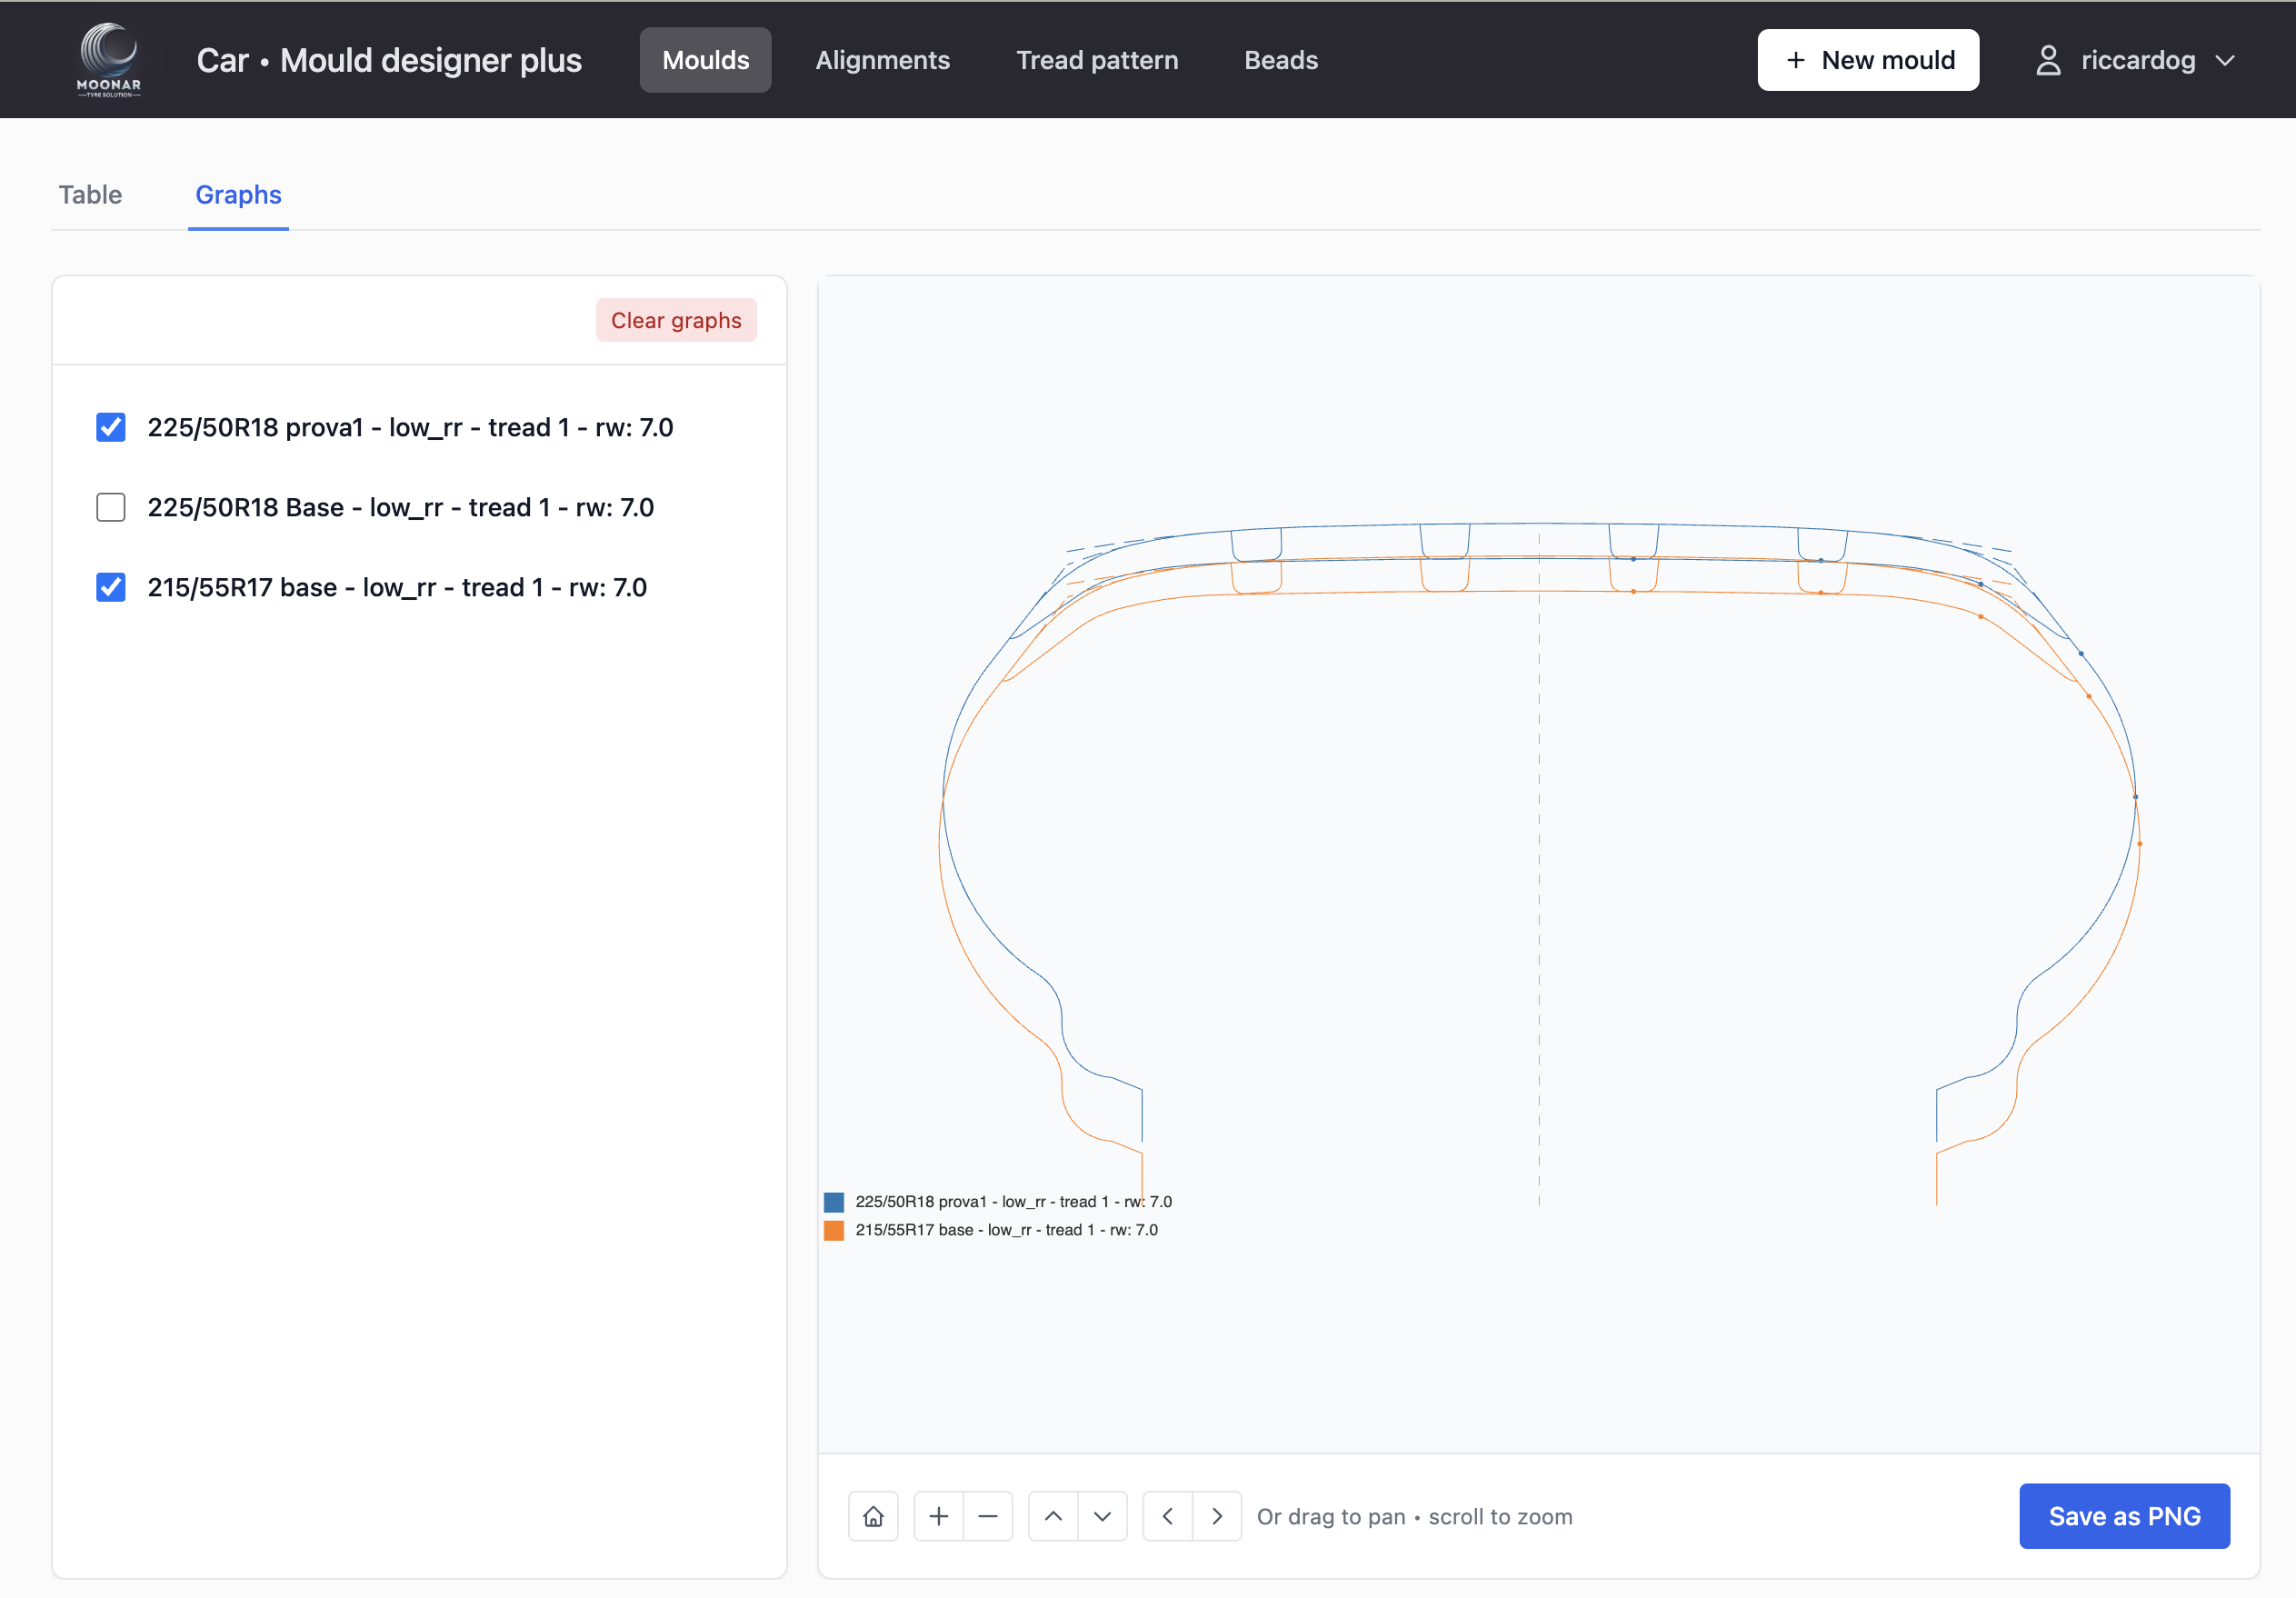Click the blue legend swatch for 225/50R18 prova1
Screen dimensions: 2296x1598
[x=834, y=1200]
